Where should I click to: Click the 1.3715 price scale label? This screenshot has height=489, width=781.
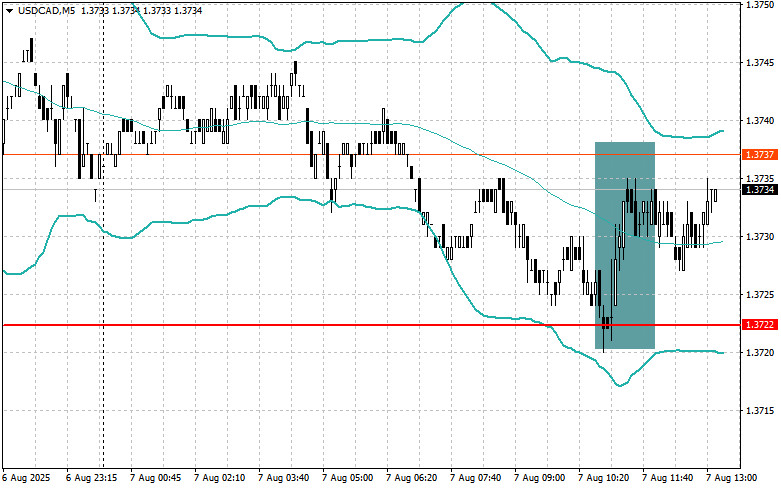click(x=760, y=411)
